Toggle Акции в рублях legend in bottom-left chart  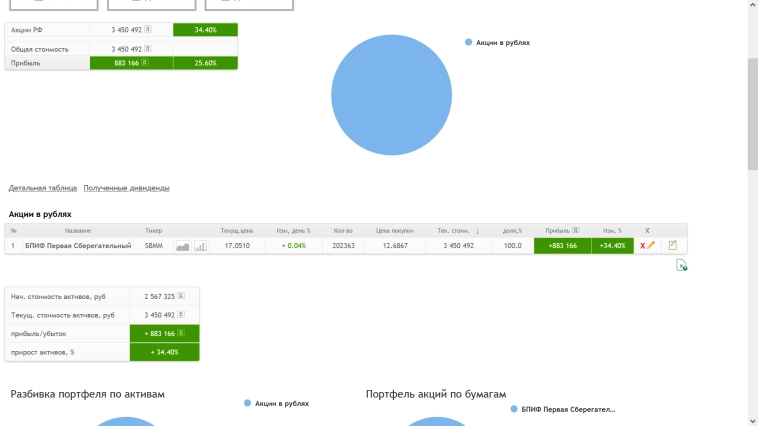point(276,404)
